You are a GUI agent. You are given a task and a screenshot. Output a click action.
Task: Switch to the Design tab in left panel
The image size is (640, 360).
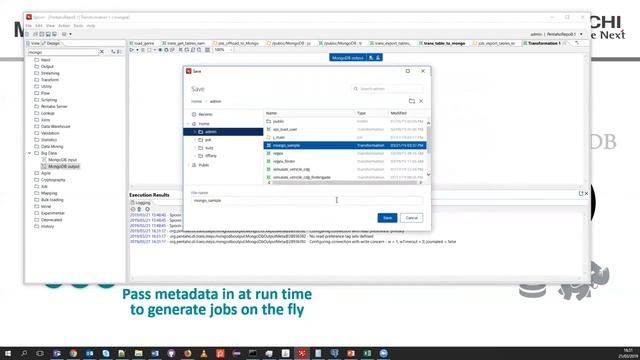[51, 43]
